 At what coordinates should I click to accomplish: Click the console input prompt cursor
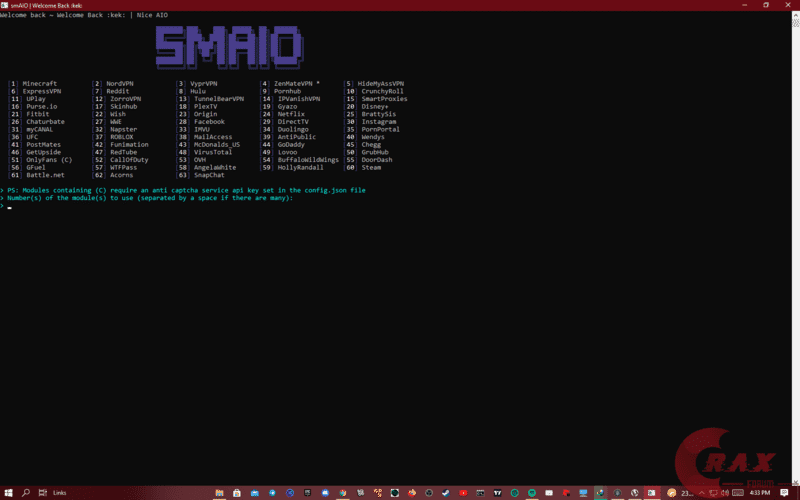coord(10,207)
